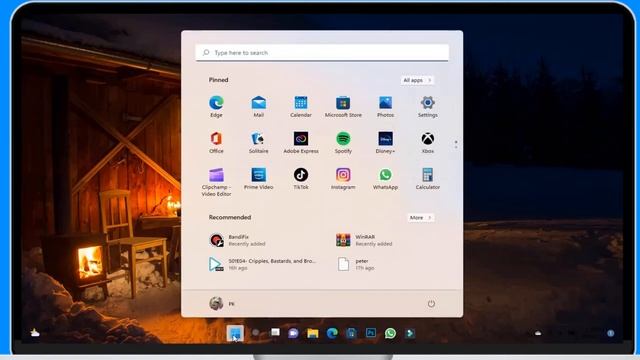The image size is (640, 360).
Task: Launch Photoshop from the taskbar
Action: coord(371,333)
